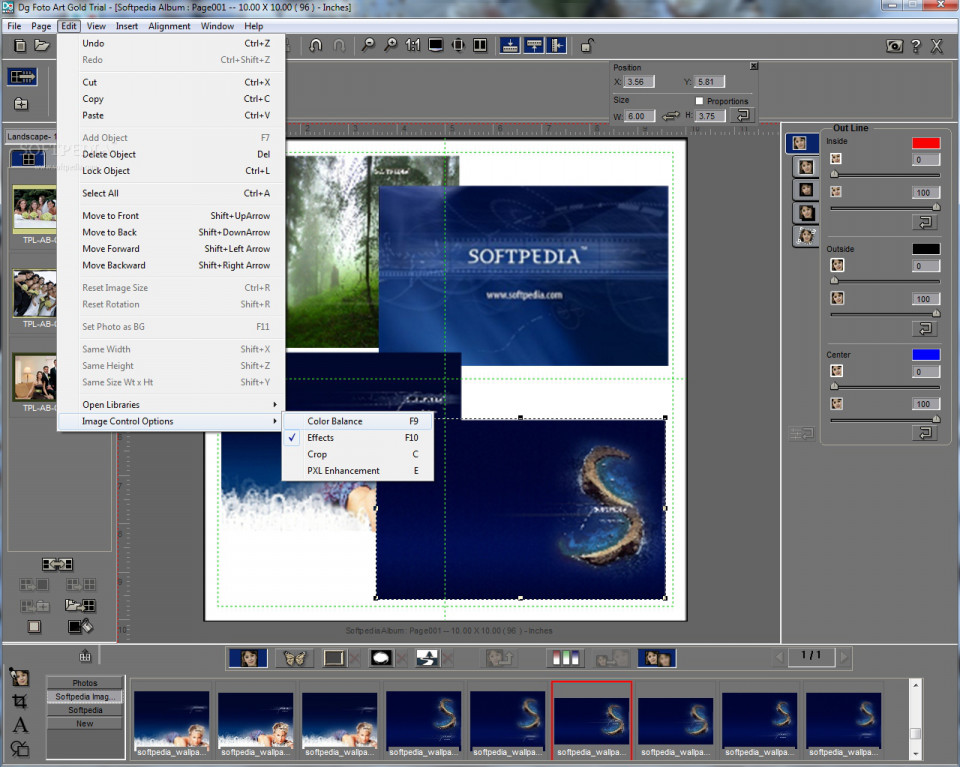Click the camera snapshot icon at top right
Viewport: 960px width, 767px height.
click(894, 46)
